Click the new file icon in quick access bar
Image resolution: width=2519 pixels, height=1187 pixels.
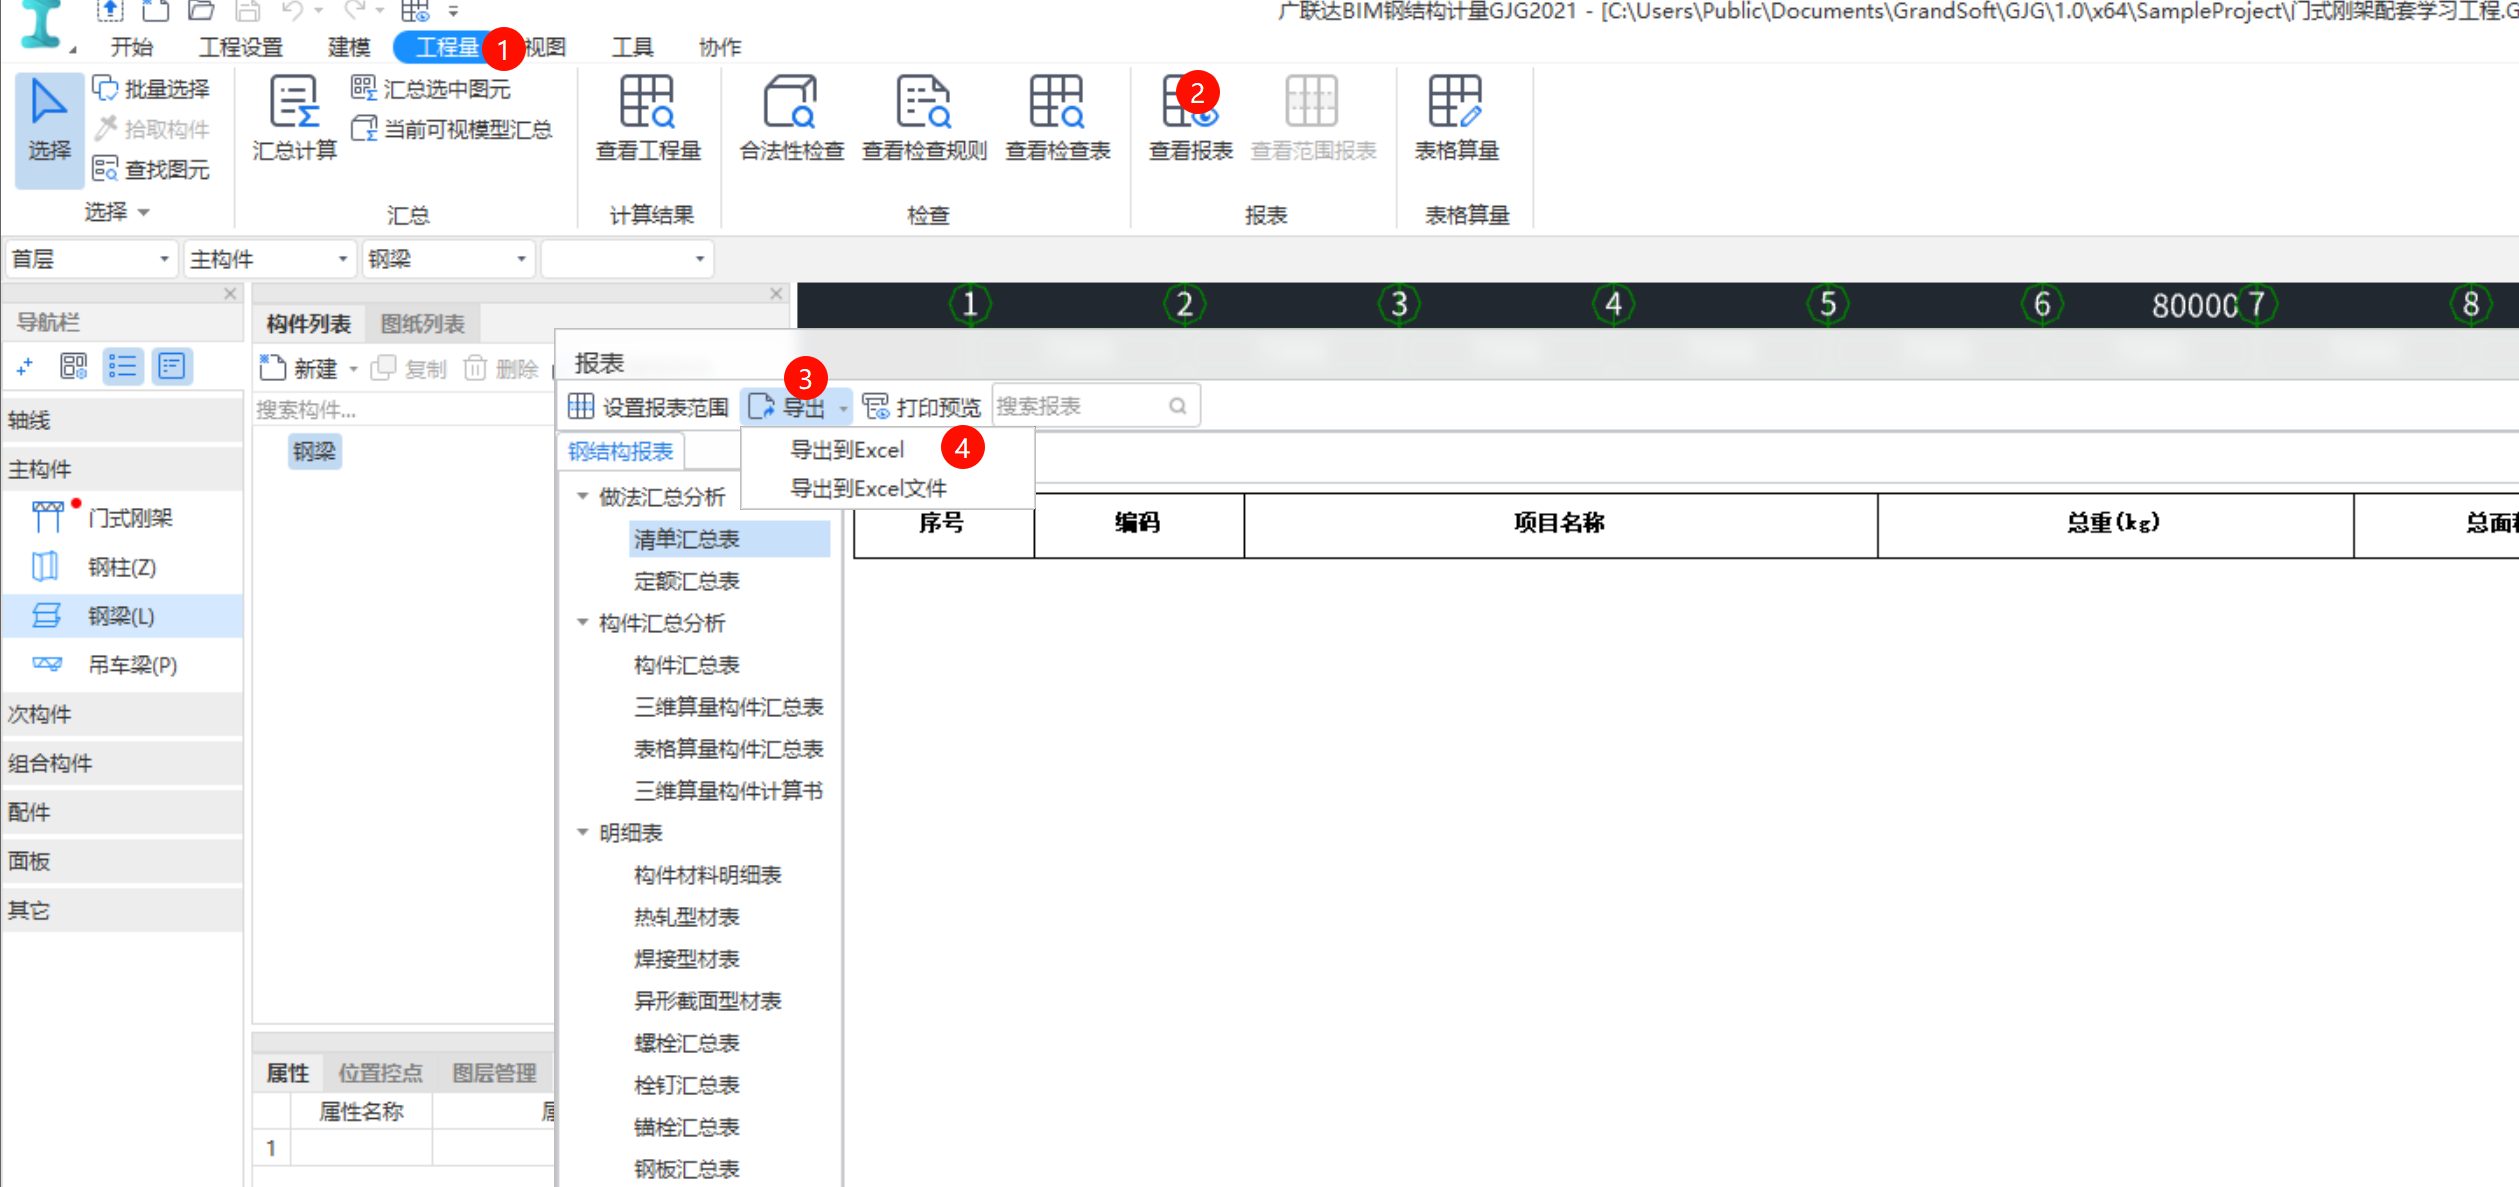coord(155,11)
